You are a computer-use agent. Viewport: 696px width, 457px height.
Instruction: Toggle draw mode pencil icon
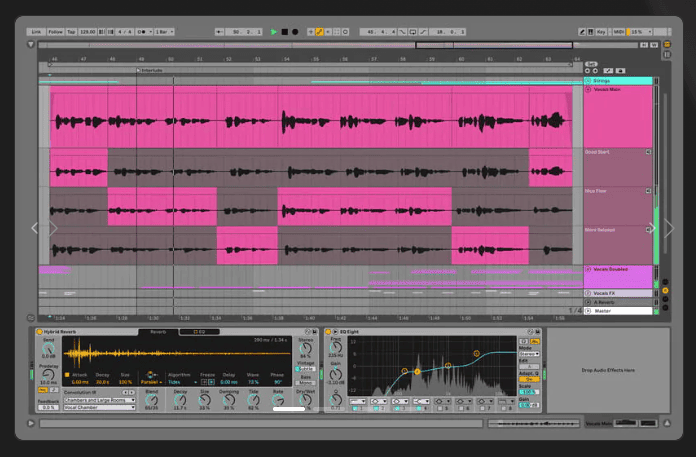(x=582, y=32)
